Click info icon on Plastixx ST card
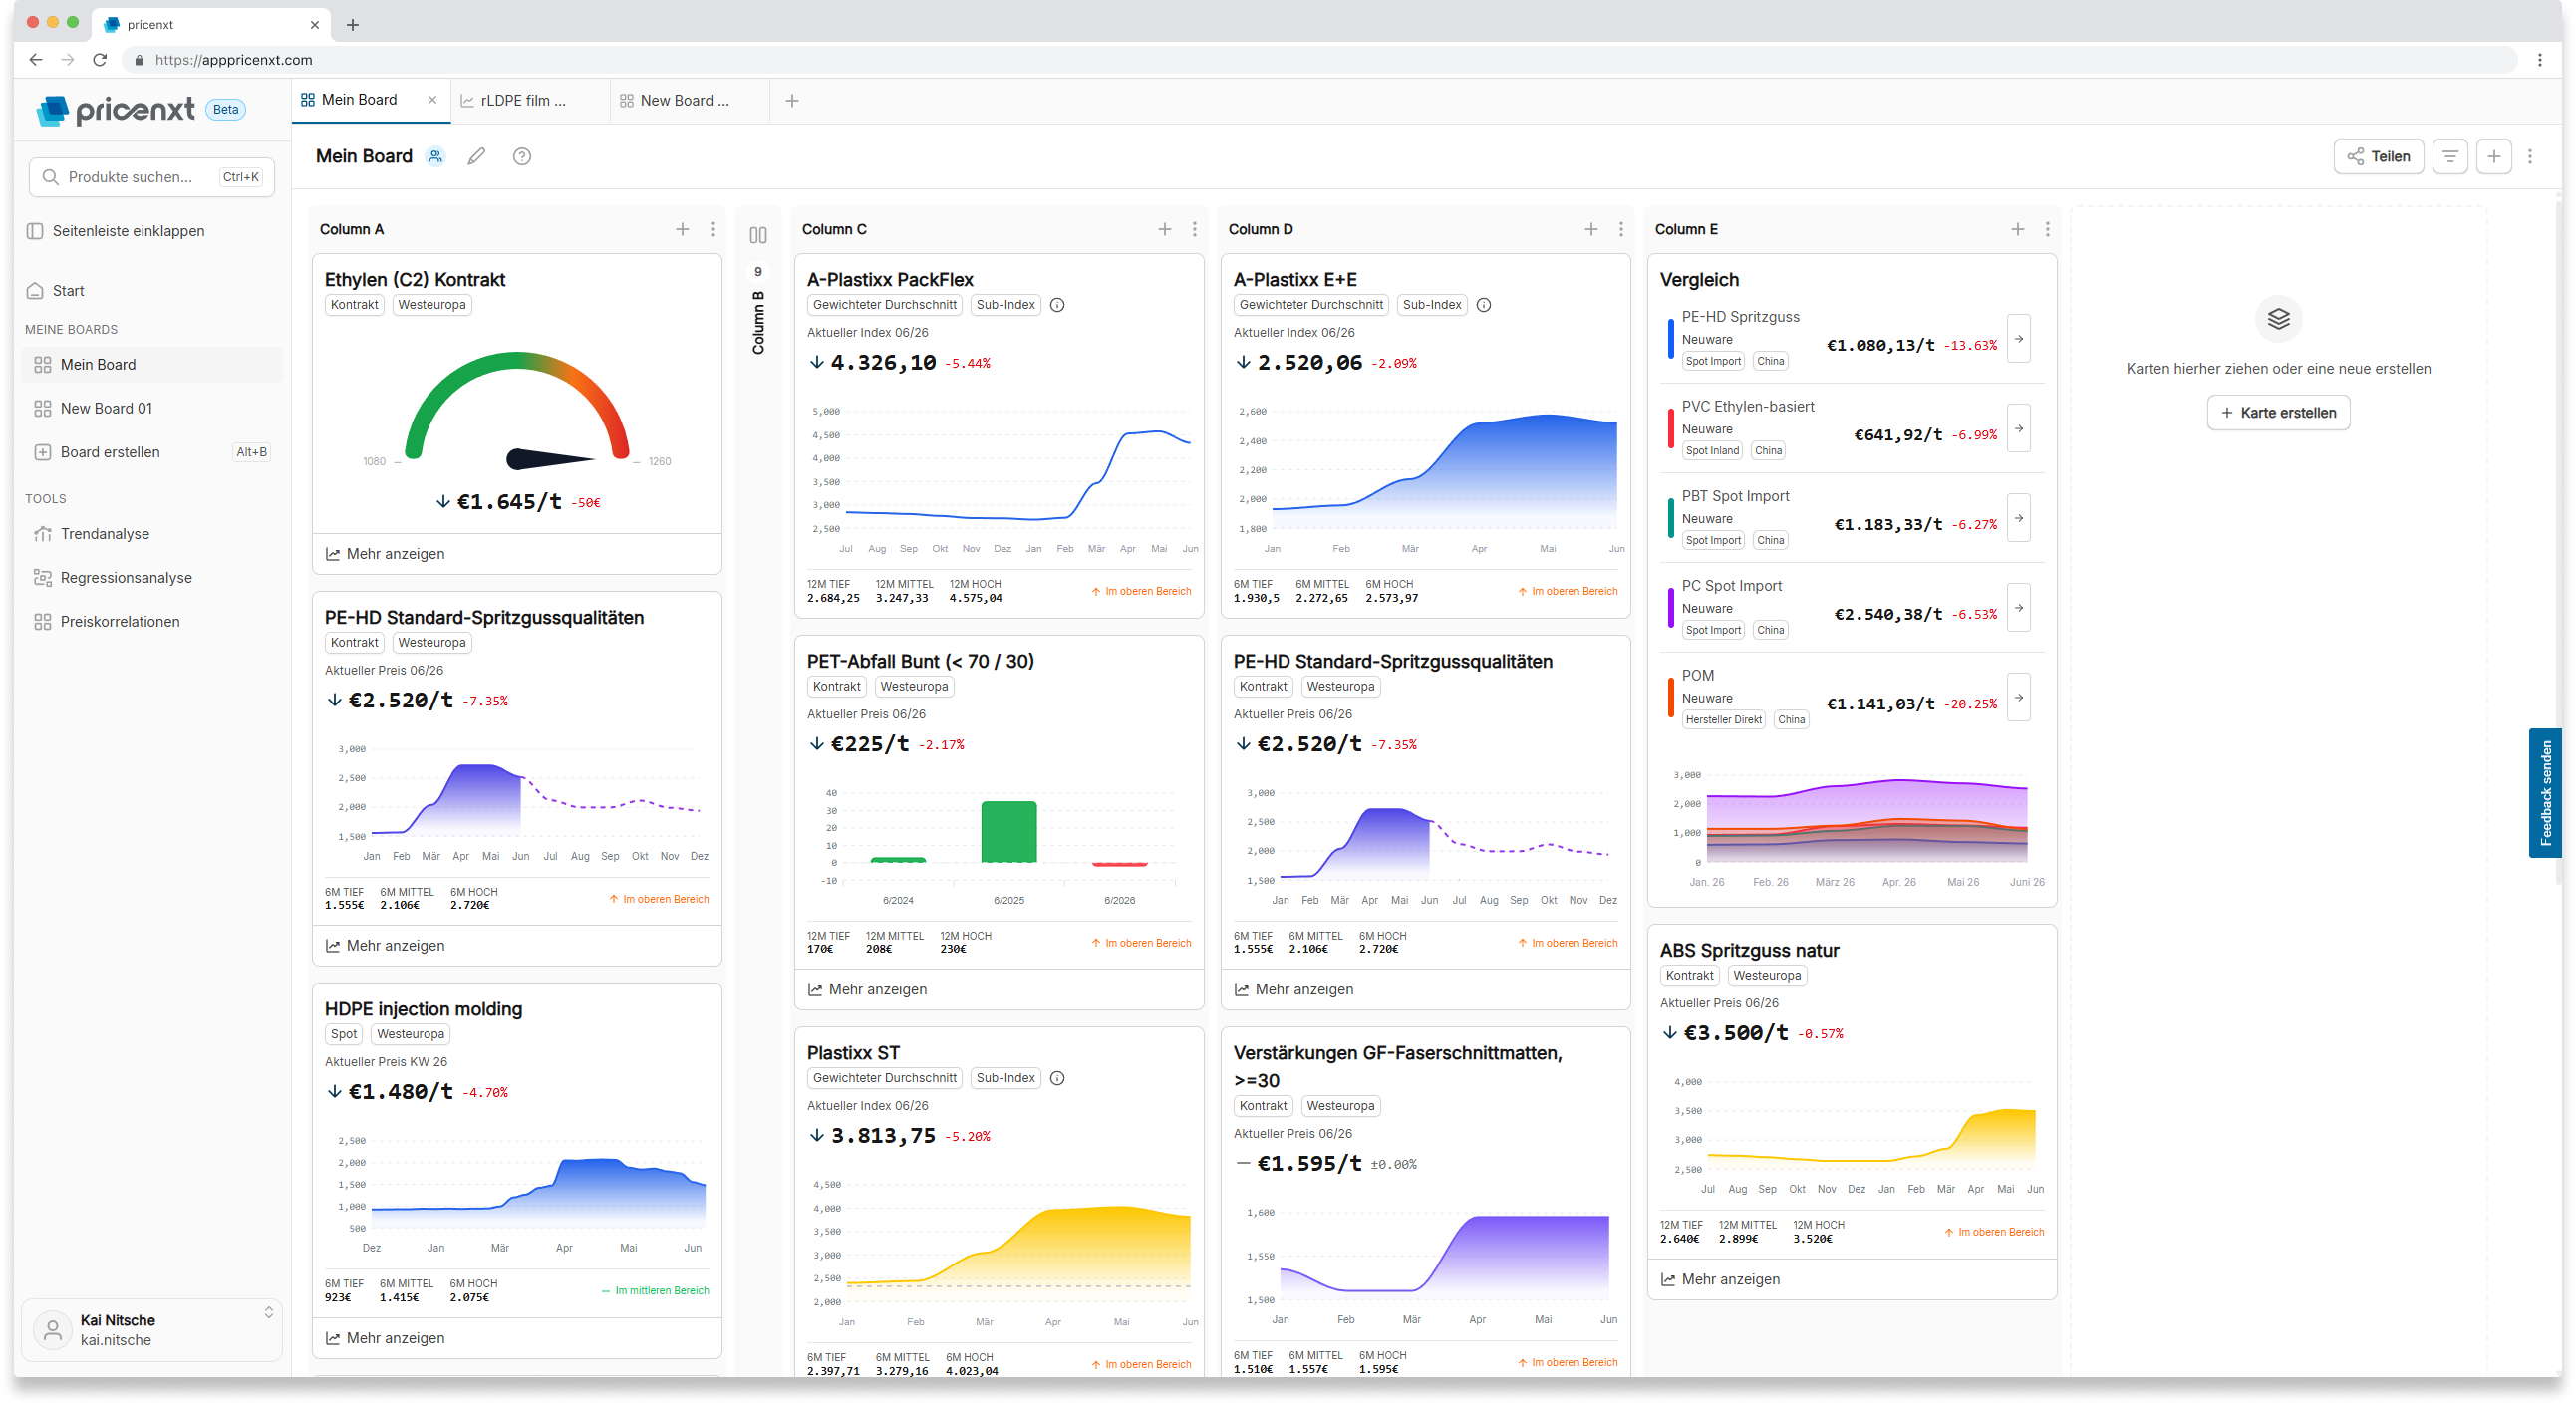 1057,1078
